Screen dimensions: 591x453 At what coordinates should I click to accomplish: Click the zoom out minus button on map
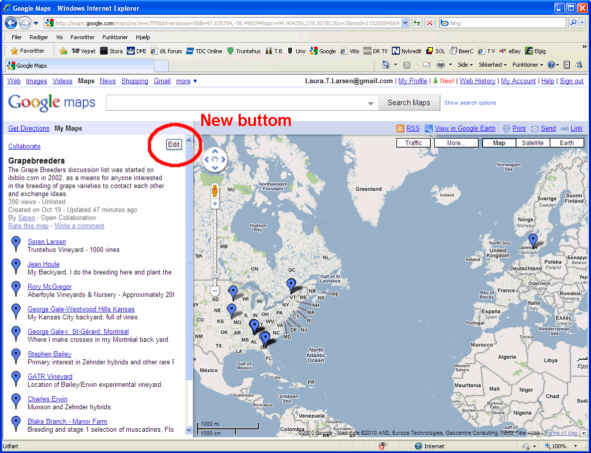(214, 291)
